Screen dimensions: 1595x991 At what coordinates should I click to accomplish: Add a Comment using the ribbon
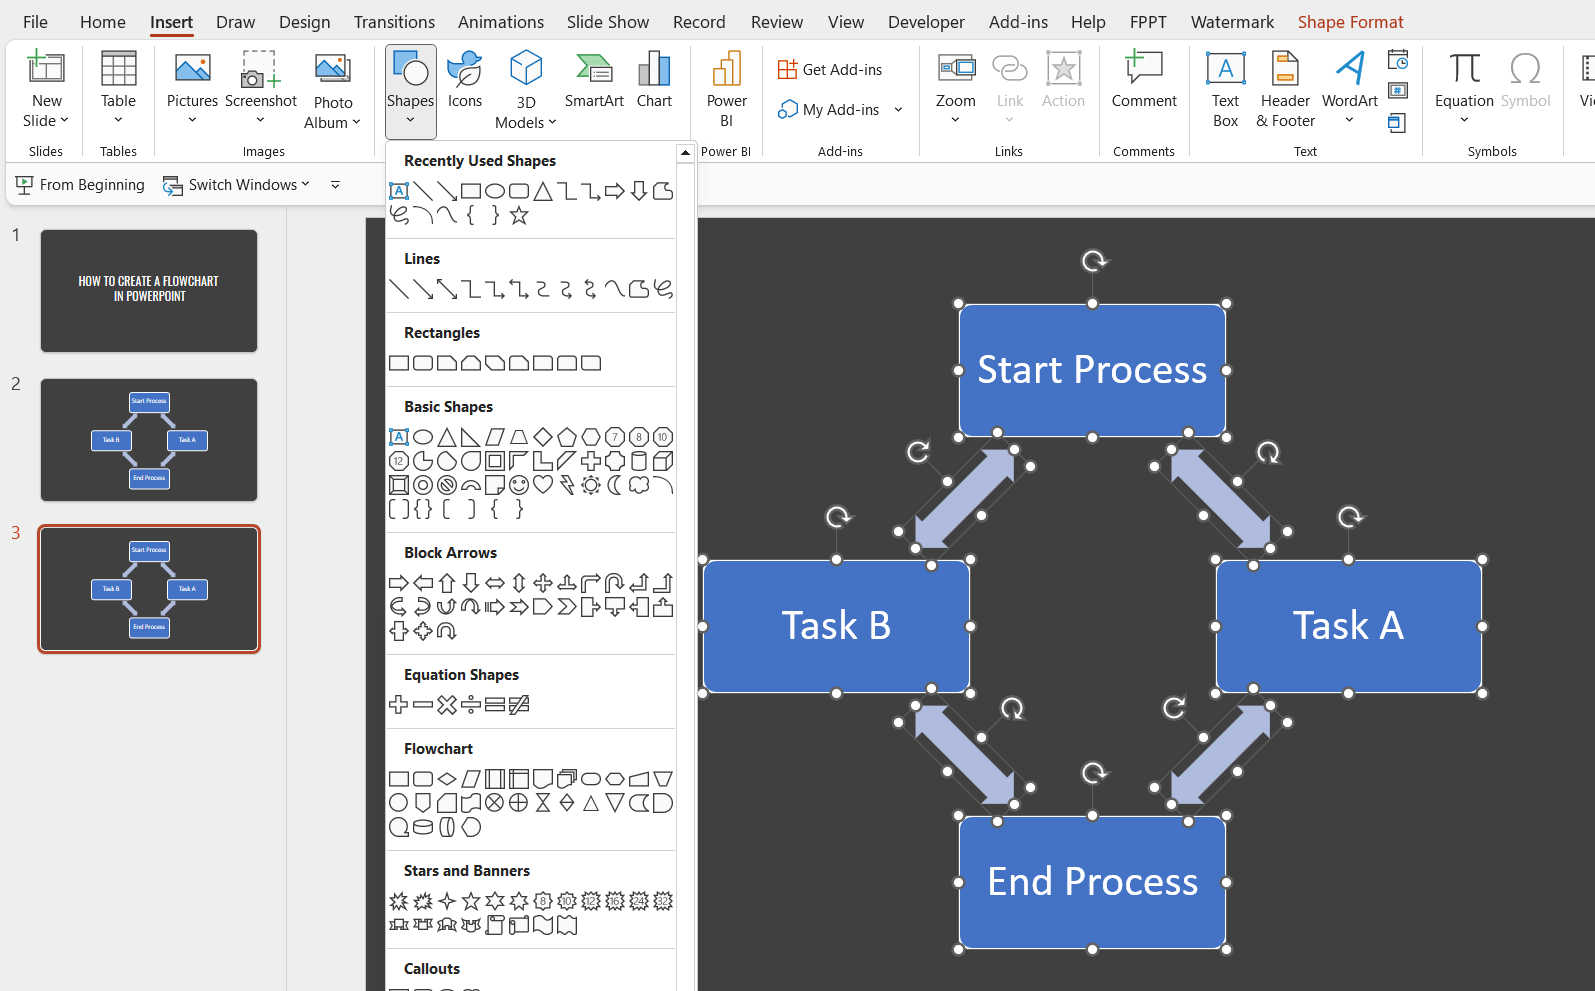pos(1144,80)
